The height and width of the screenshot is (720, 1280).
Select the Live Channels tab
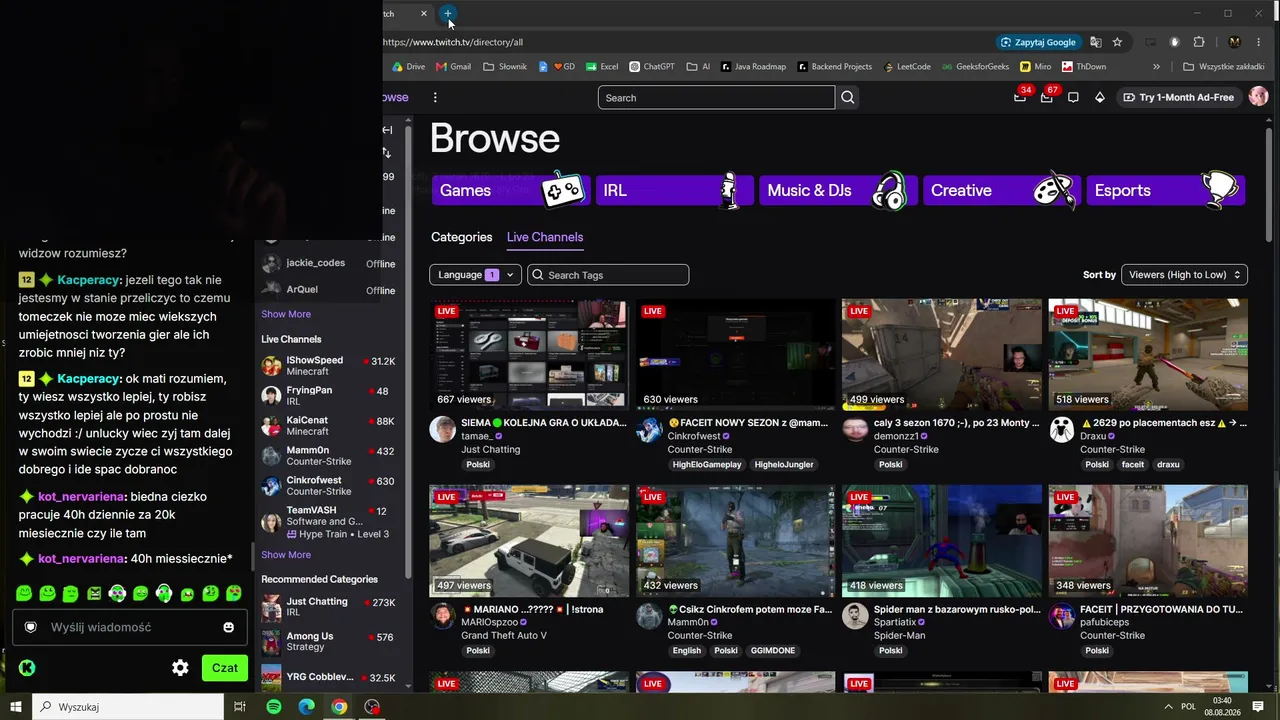point(545,237)
